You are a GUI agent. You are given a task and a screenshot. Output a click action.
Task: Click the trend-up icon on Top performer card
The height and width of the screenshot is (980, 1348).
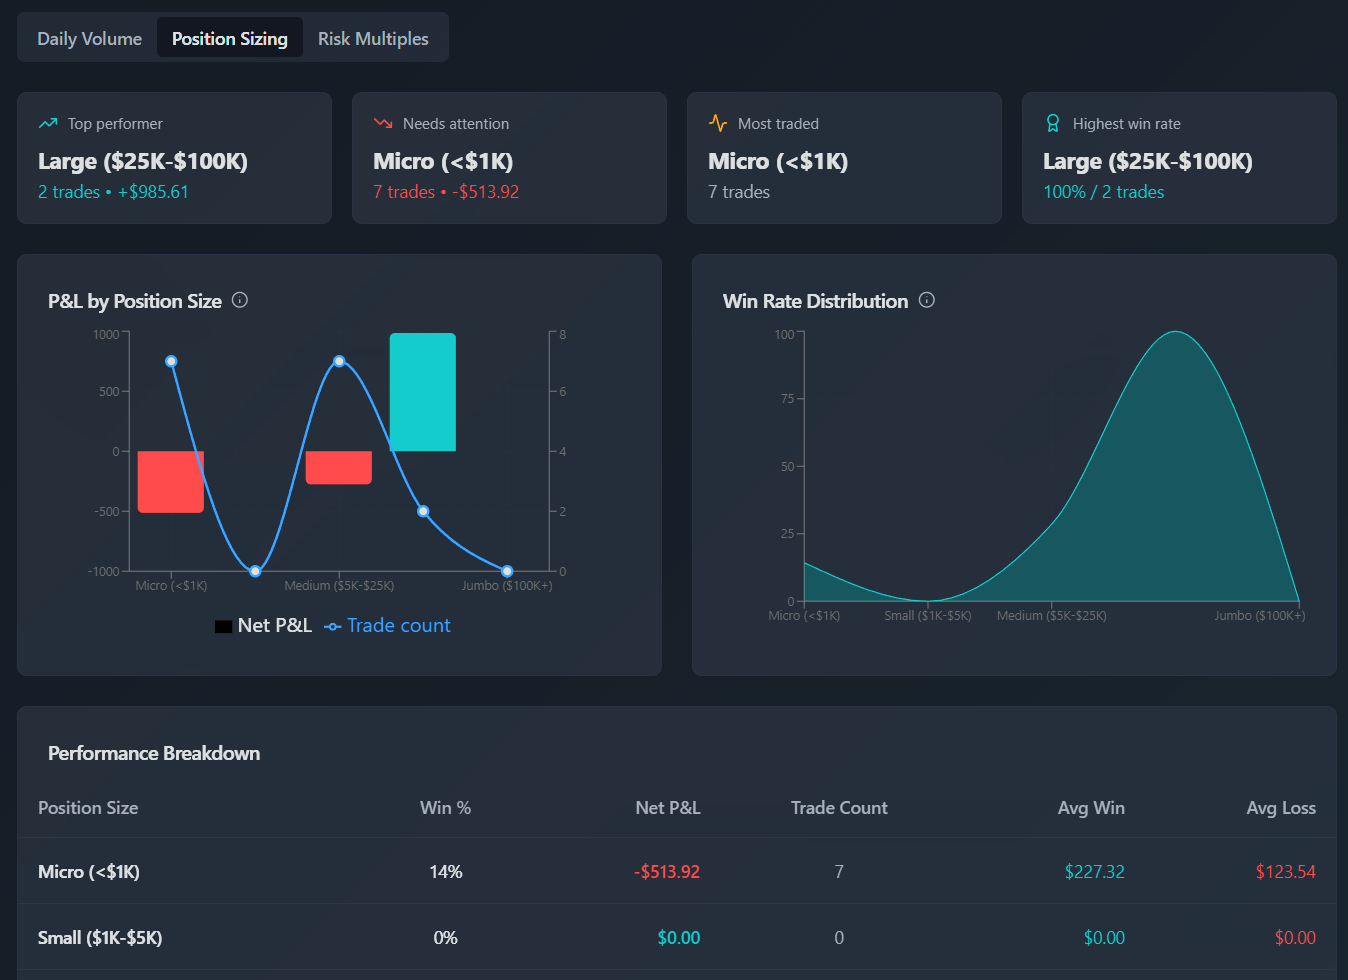pos(47,123)
